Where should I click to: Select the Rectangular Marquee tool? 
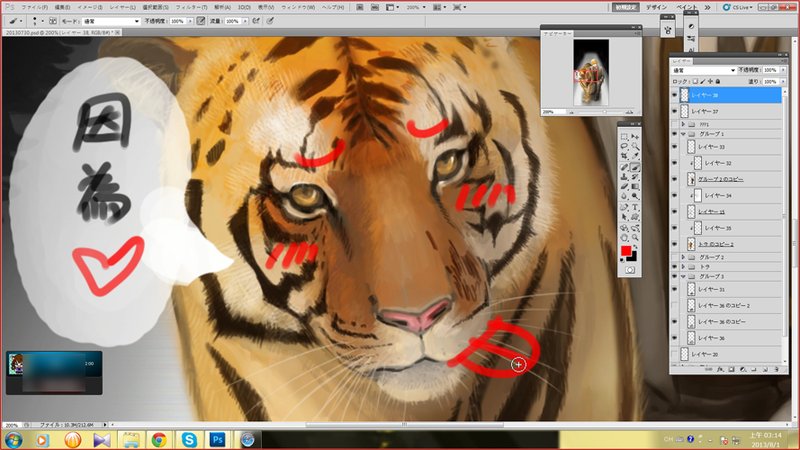(624, 137)
